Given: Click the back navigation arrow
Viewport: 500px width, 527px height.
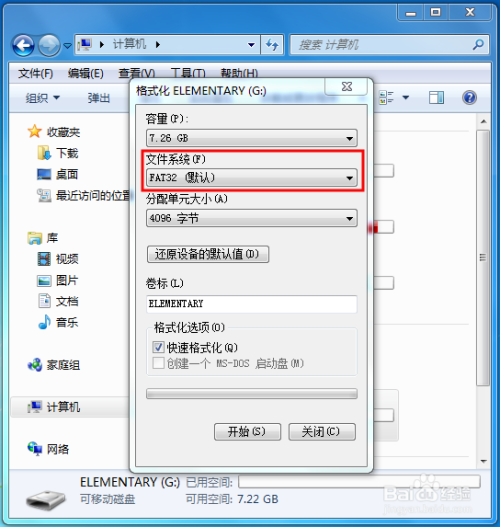Looking at the screenshot, I should (23, 45).
